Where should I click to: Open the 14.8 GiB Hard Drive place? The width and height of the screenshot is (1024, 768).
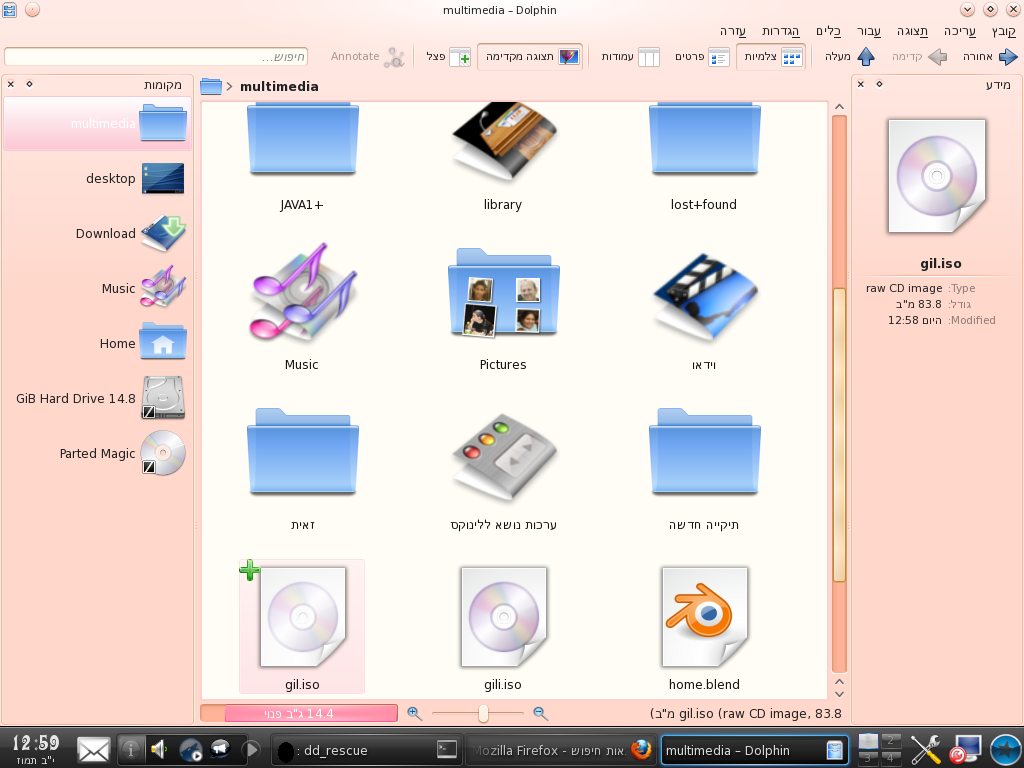click(x=98, y=398)
